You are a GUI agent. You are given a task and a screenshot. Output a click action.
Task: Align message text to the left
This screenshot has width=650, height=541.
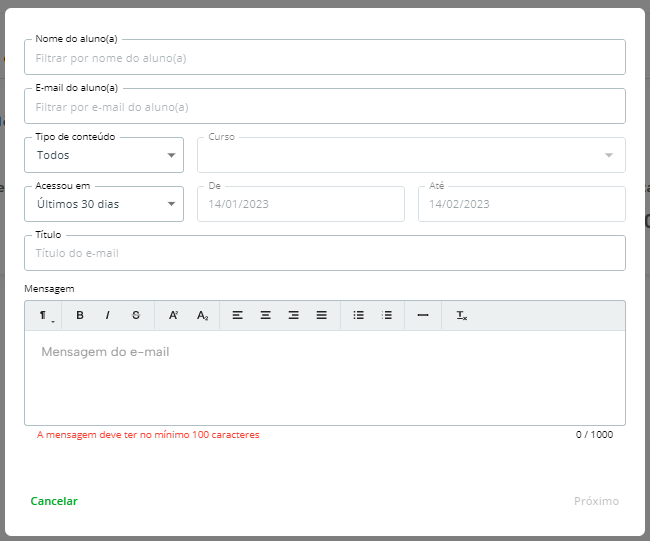pos(238,315)
